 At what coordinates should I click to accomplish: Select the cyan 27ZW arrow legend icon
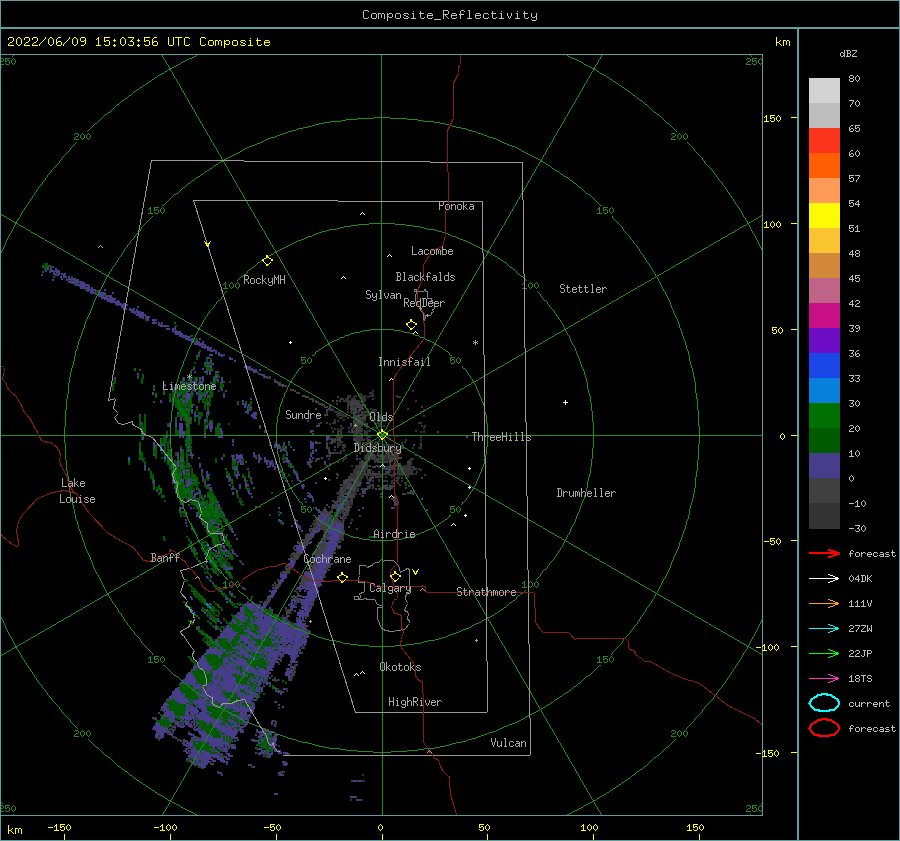click(x=824, y=629)
